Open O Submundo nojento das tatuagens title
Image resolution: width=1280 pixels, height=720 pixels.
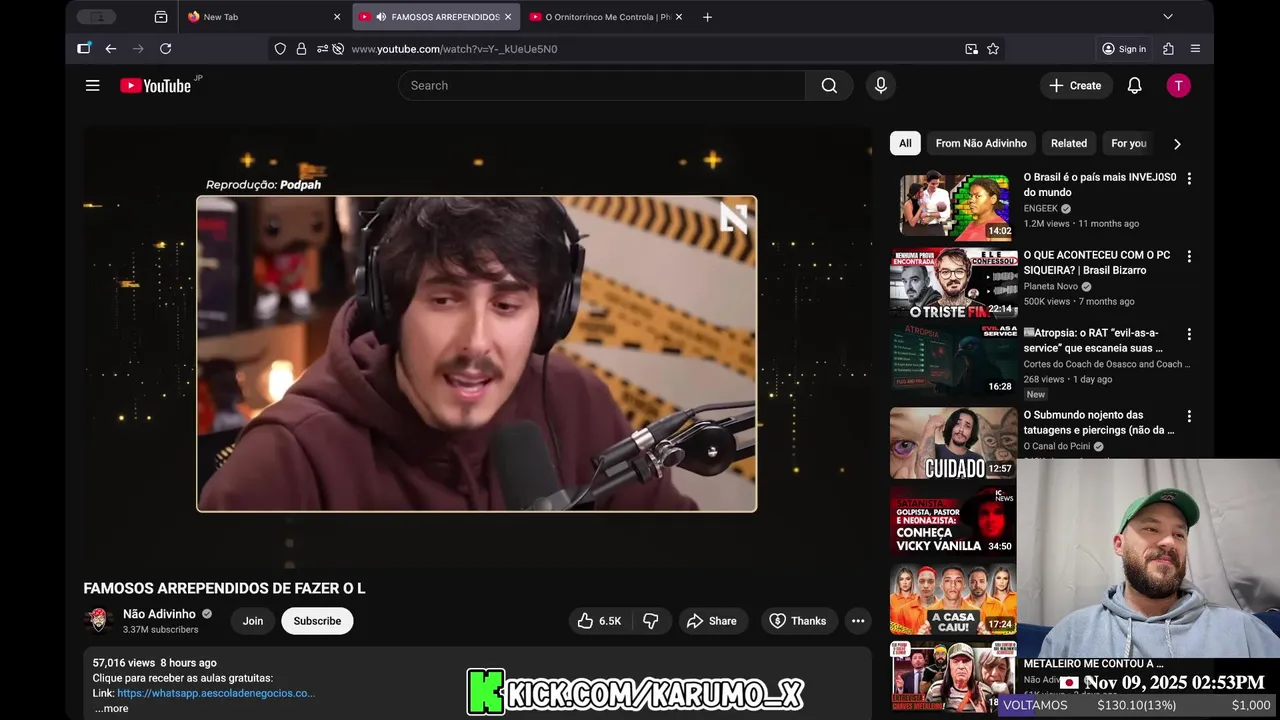click(1099, 423)
